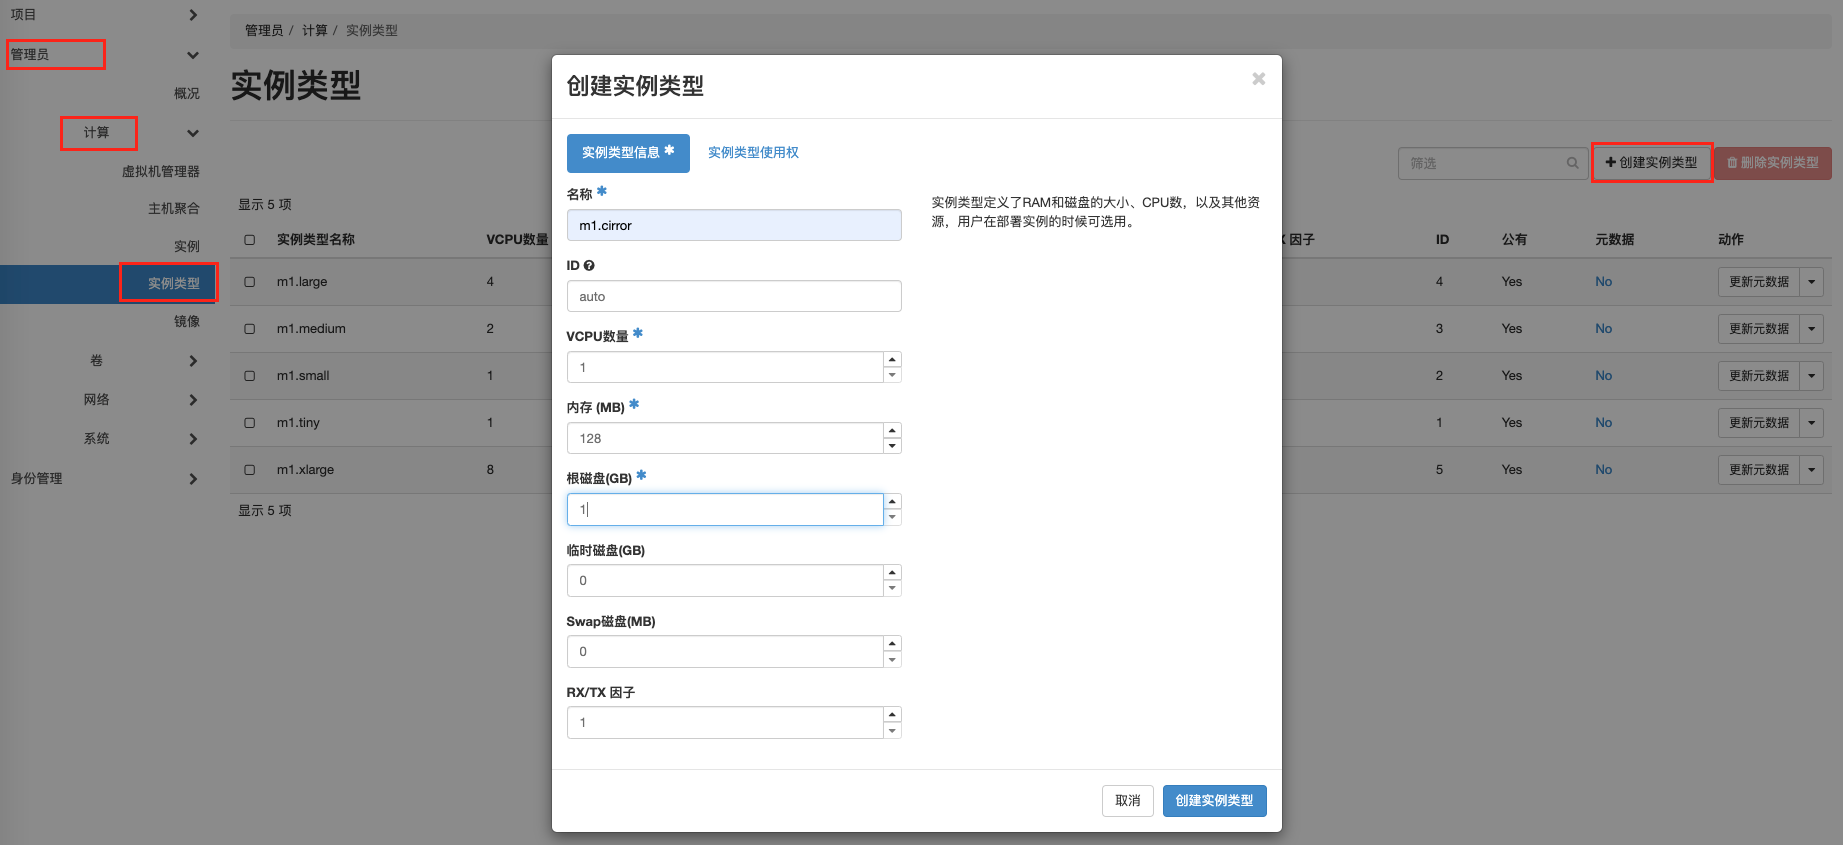Increase RX/TX 因子 with the up arrow
The width and height of the screenshot is (1843, 845).
point(892,715)
